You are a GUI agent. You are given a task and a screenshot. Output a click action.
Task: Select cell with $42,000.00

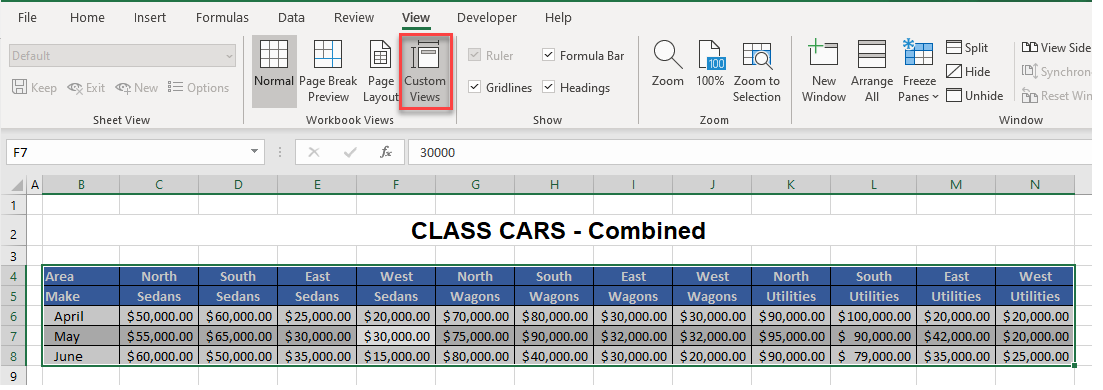point(957,336)
